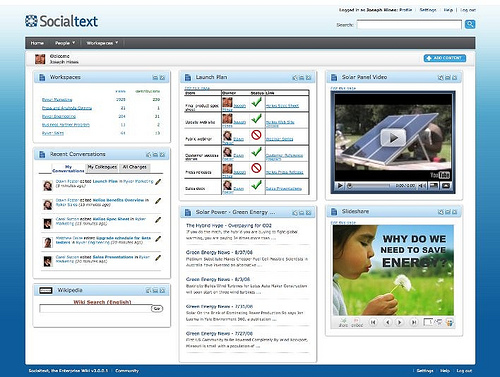The width and height of the screenshot is (500, 377).
Task: Click pencil icon beside Upgrade schedule entry
Action: (x=158, y=239)
